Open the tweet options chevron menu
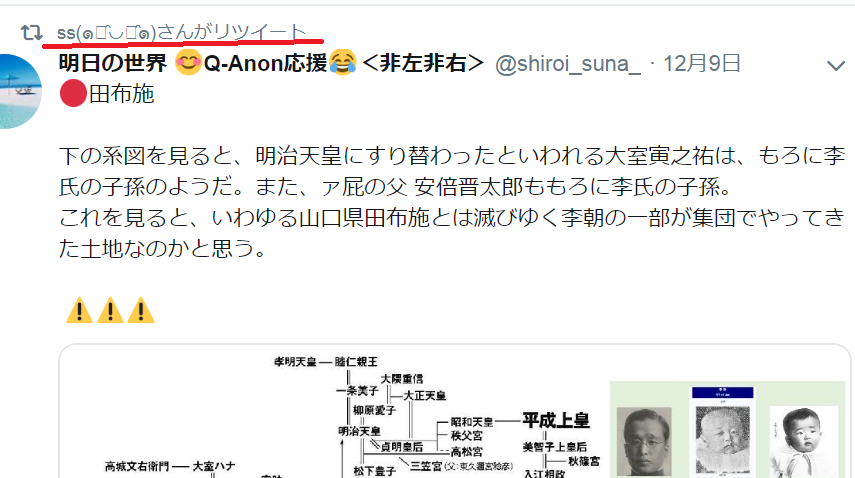855x478 pixels. pyautogui.click(x=835, y=66)
